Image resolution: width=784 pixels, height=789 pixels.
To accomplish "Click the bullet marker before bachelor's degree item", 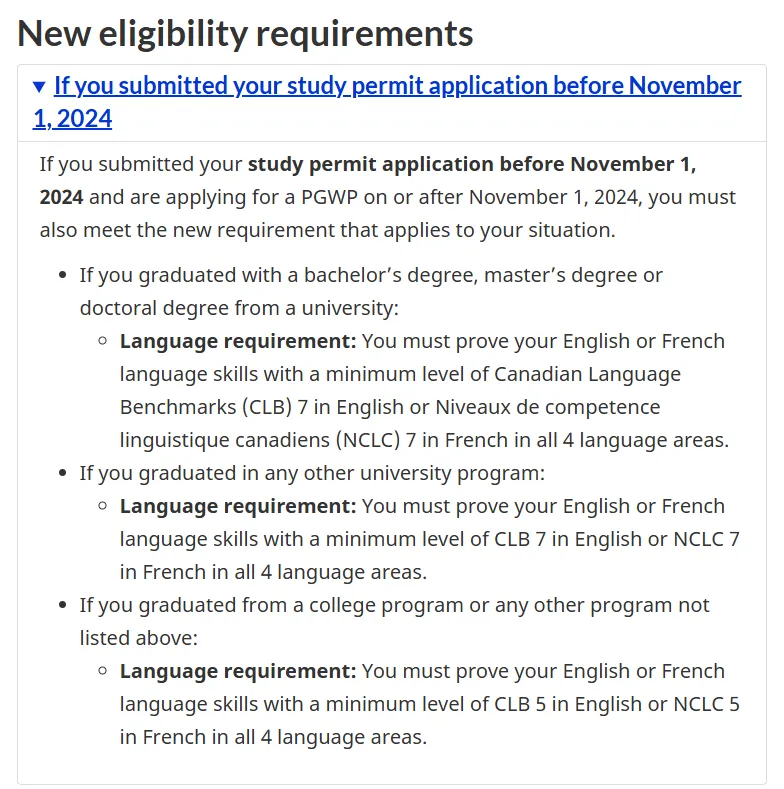I will click(63, 275).
